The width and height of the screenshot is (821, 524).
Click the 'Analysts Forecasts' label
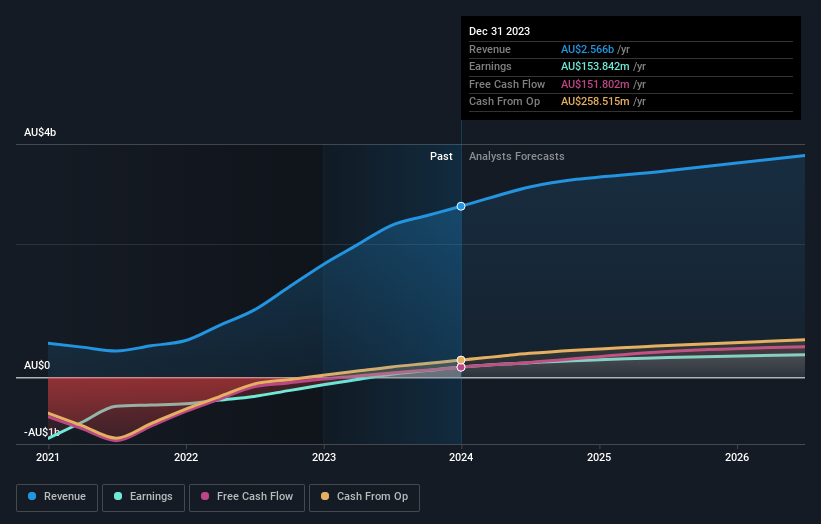coord(516,157)
